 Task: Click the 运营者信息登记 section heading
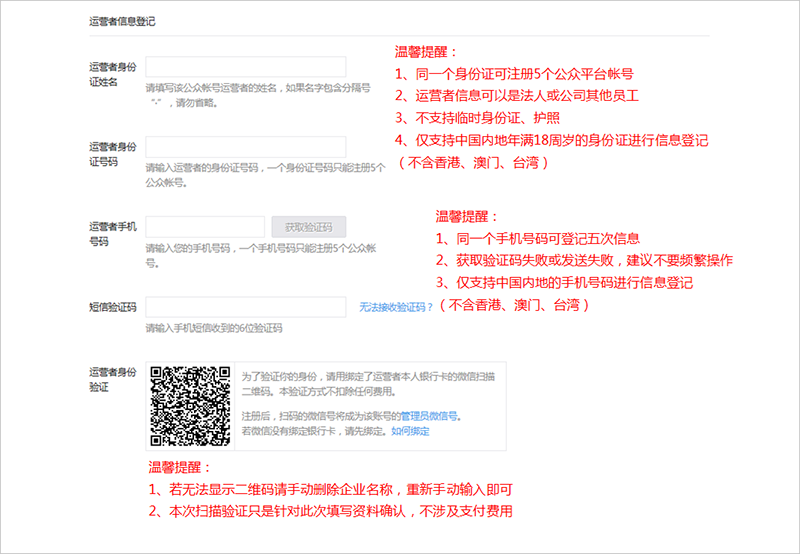click(122, 20)
